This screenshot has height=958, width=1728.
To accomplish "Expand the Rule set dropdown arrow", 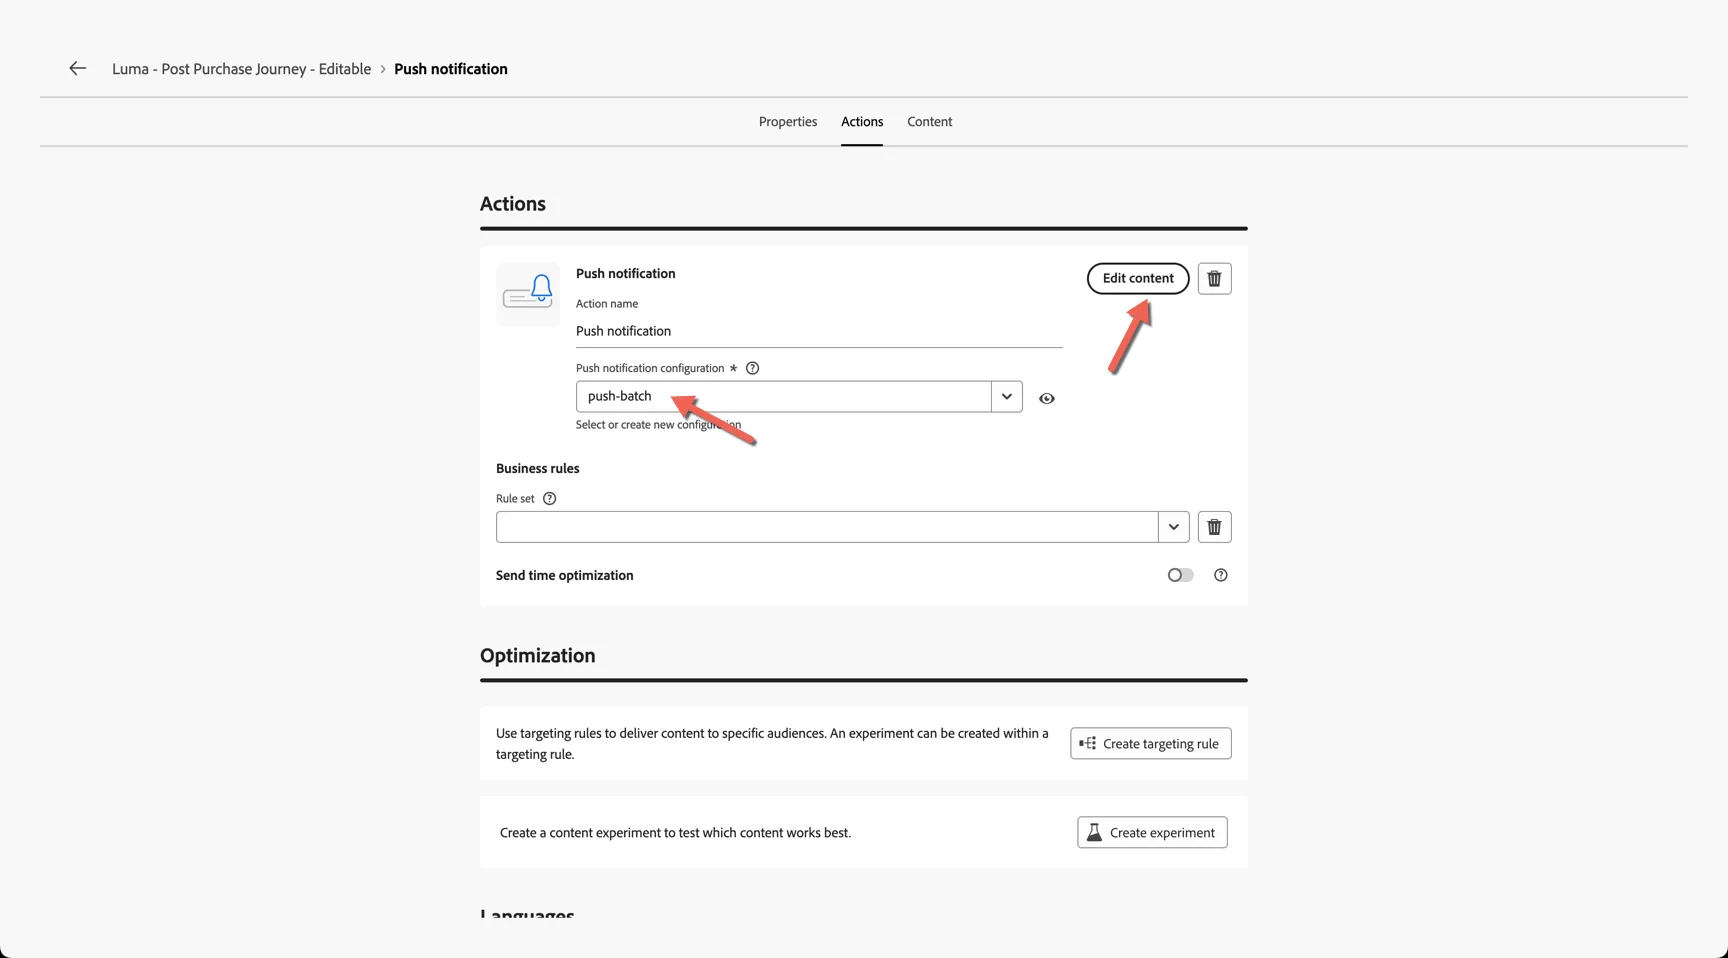I will tap(1174, 527).
